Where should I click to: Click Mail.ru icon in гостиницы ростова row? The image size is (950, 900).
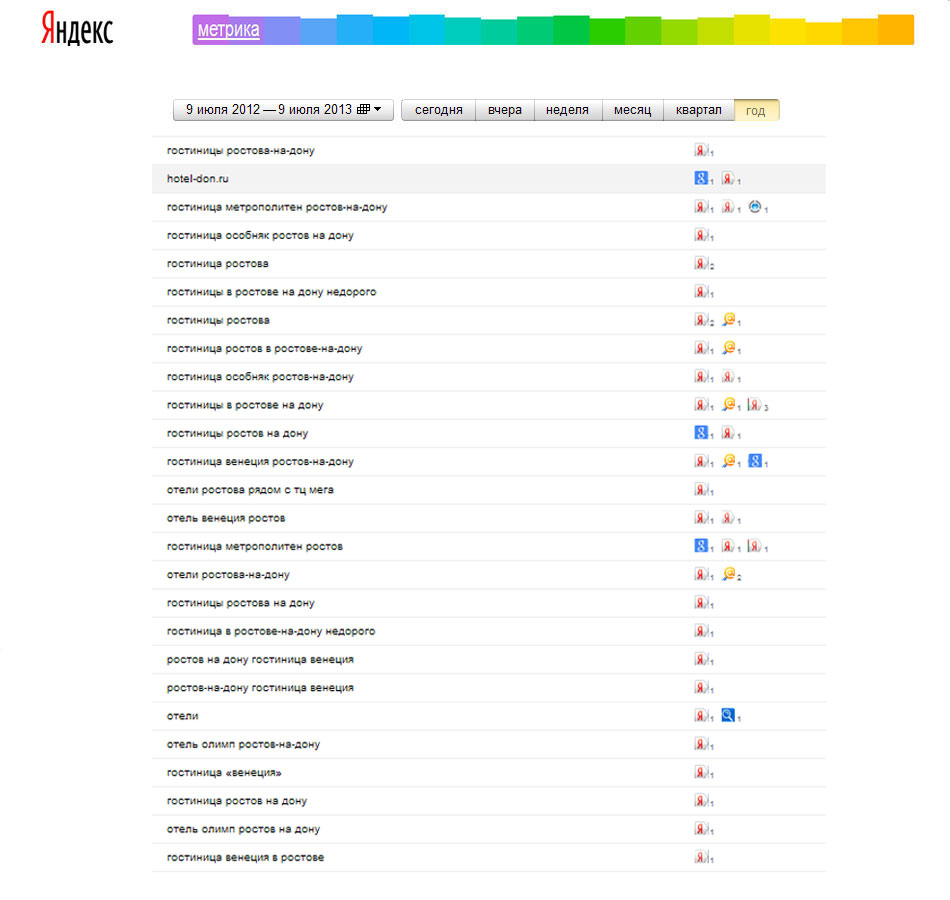(x=729, y=320)
